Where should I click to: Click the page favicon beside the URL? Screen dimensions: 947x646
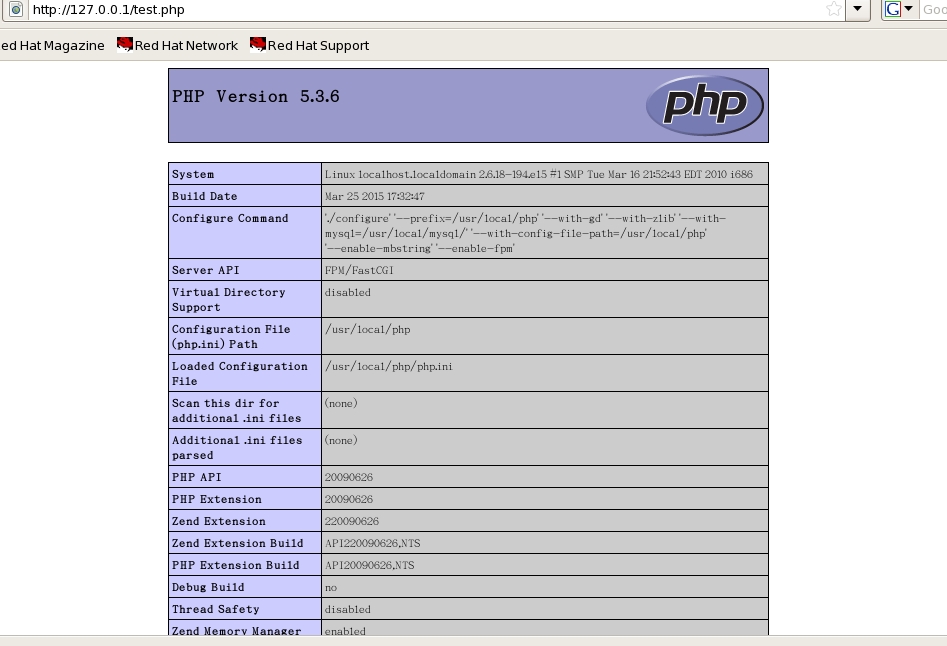click(x=16, y=9)
